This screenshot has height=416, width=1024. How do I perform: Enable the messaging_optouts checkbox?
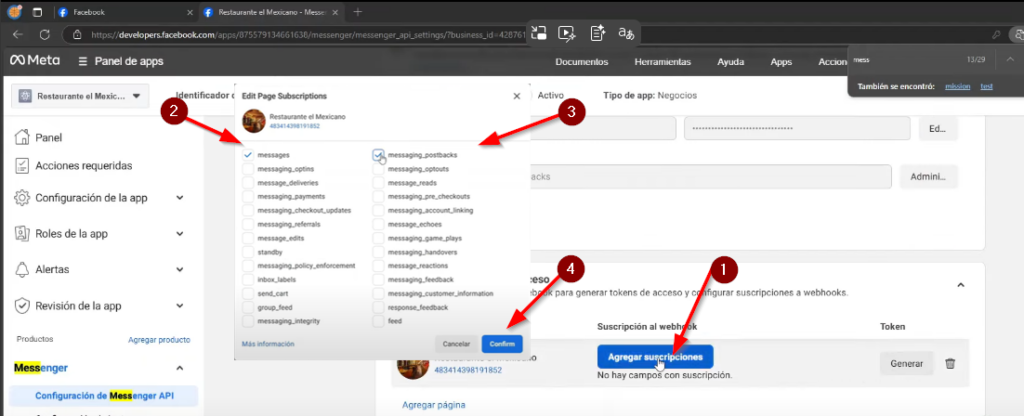(x=378, y=168)
